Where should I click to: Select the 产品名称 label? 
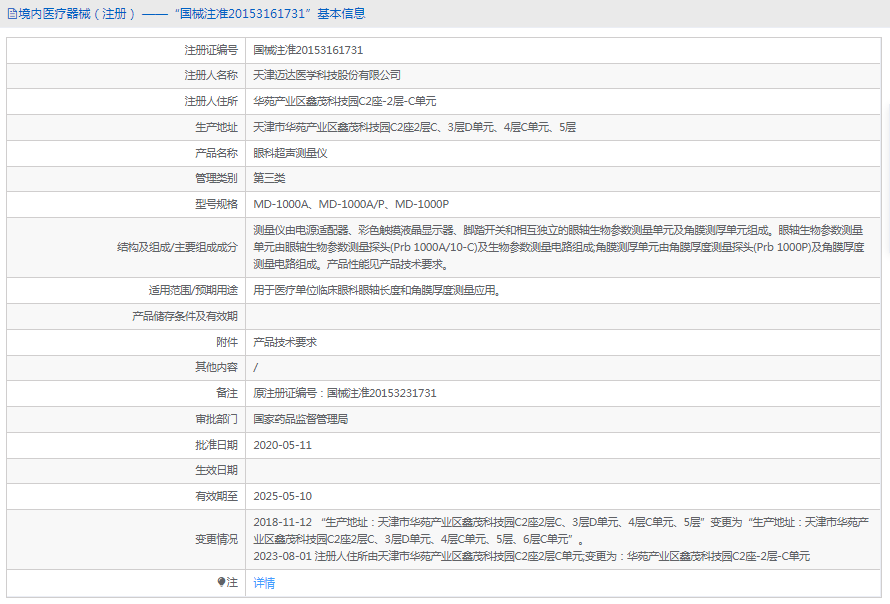(216, 153)
